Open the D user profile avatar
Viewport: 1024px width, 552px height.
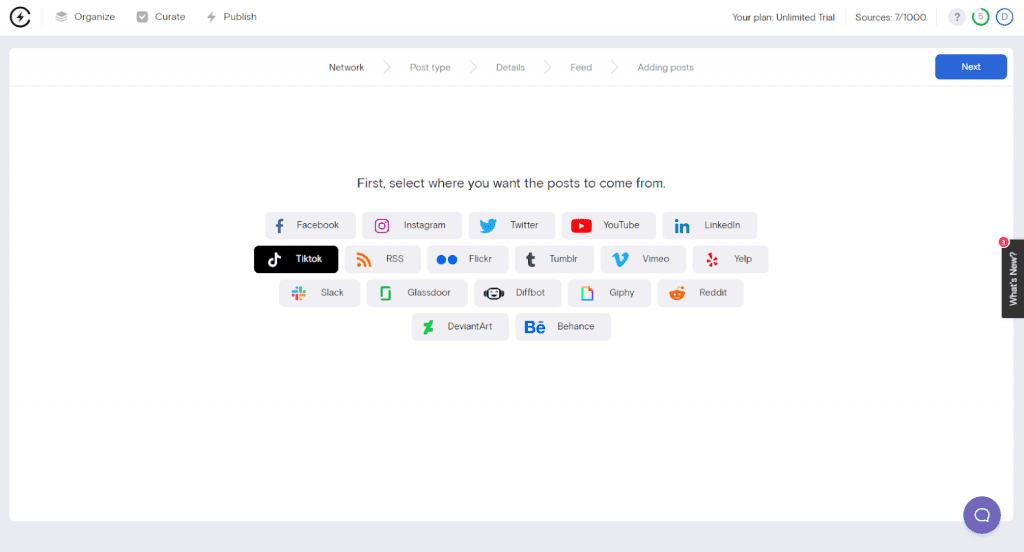click(x=1004, y=17)
